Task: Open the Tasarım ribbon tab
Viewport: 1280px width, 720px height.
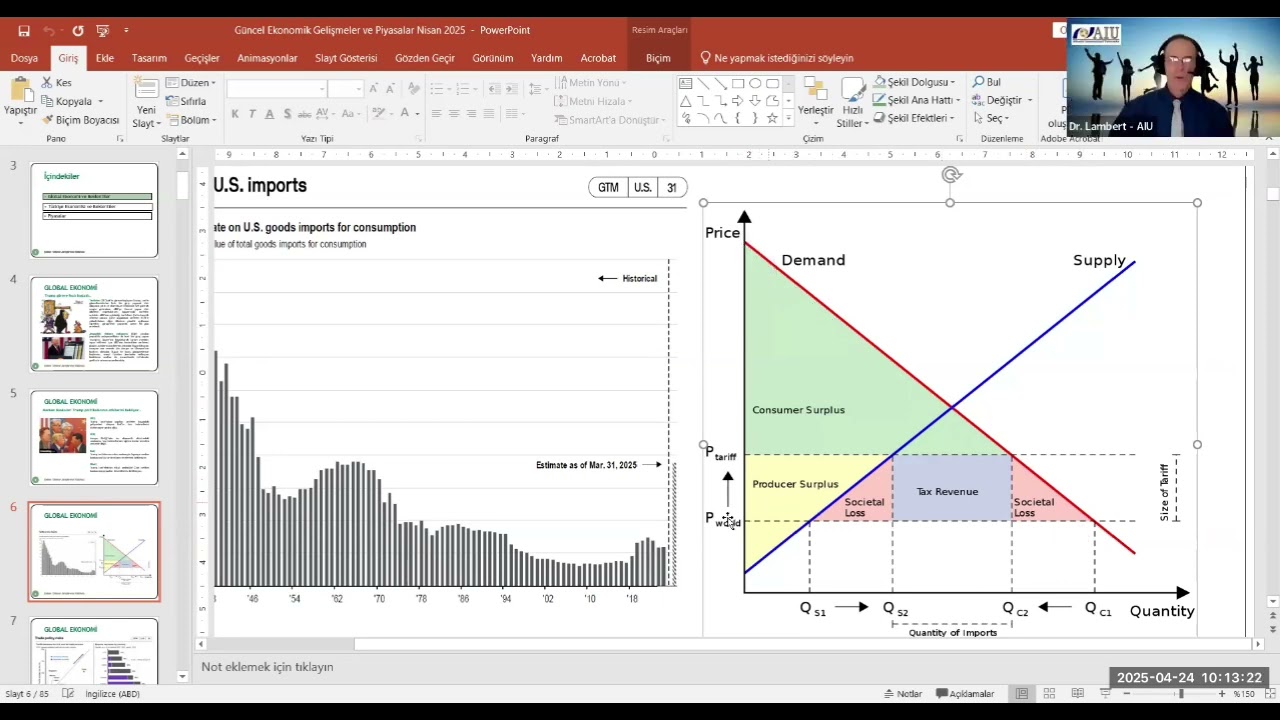Action: [149, 58]
